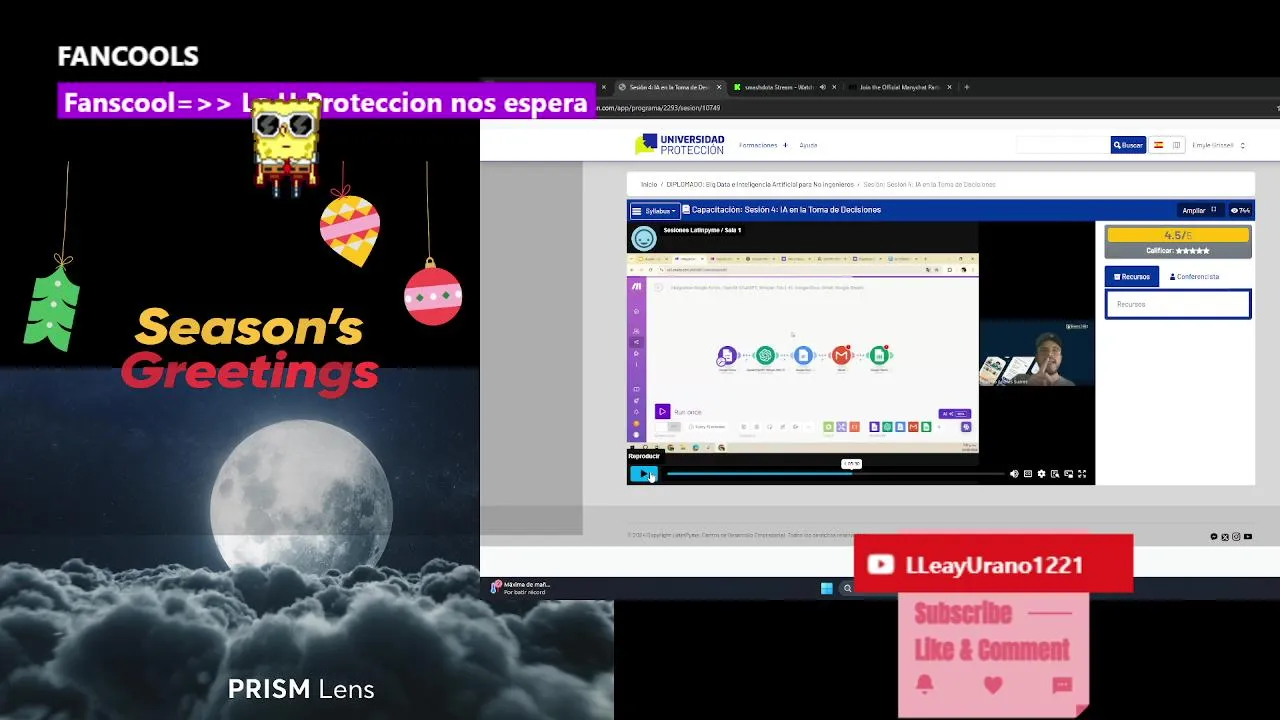Select the Spanish flag language icon
This screenshot has width=1280, height=720.
(x=1159, y=145)
